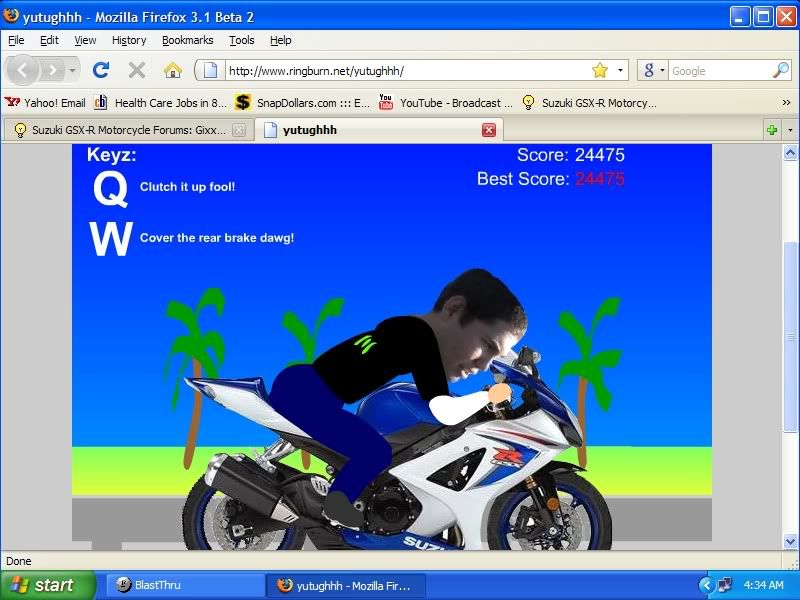Viewport: 800px width, 600px height.
Task: Click the "Done" status bar text
Action: point(19,561)
